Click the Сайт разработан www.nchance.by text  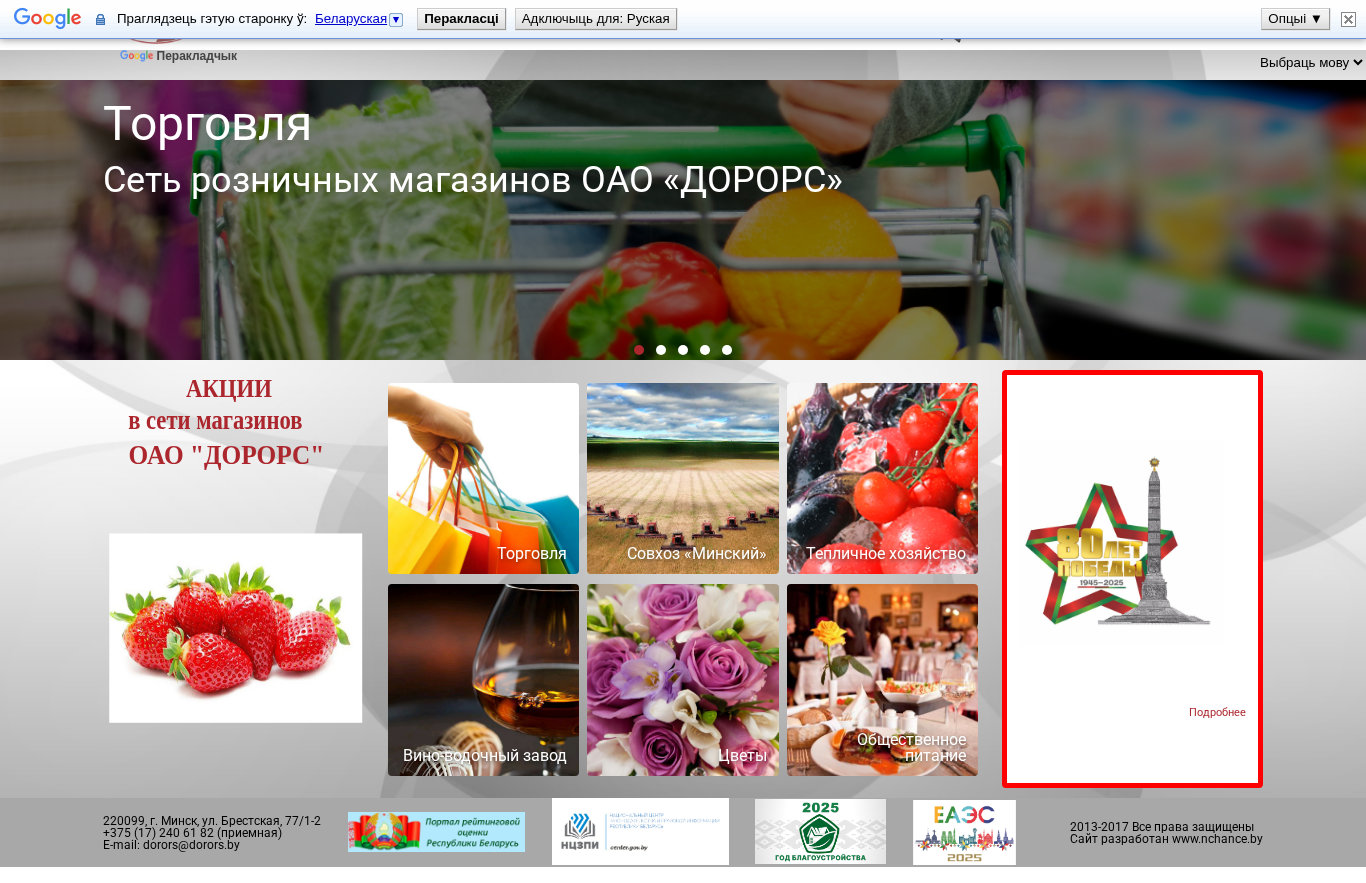coord(1166,839)
